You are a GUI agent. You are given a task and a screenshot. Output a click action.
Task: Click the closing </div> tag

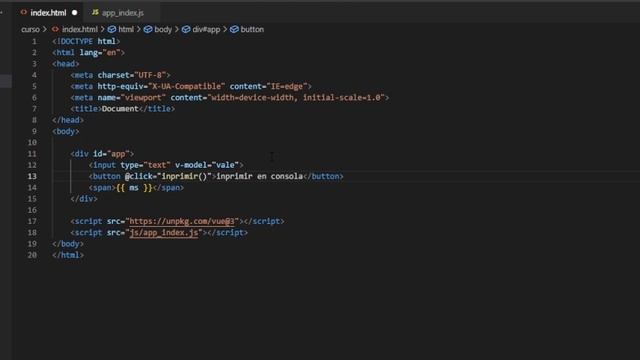84,199
